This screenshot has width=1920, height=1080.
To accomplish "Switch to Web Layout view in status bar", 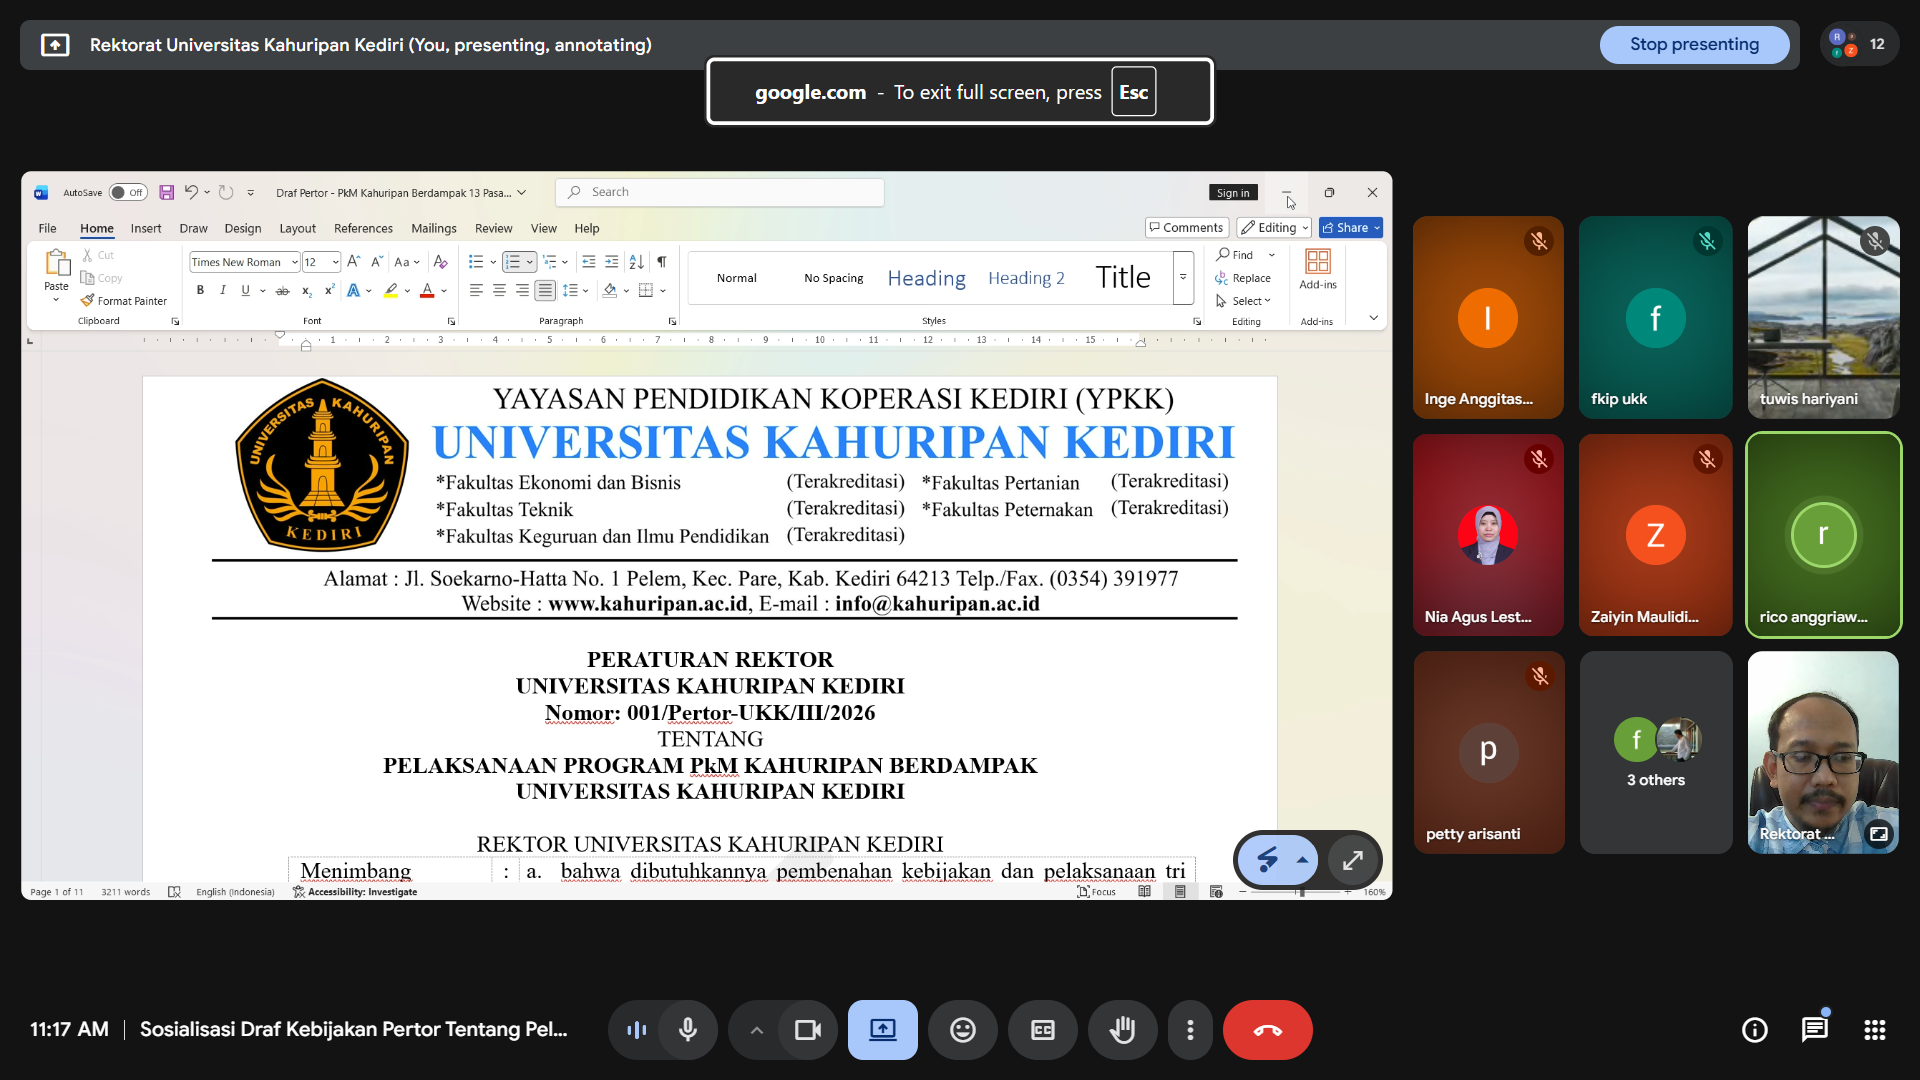I will [x=1216, y=892].
